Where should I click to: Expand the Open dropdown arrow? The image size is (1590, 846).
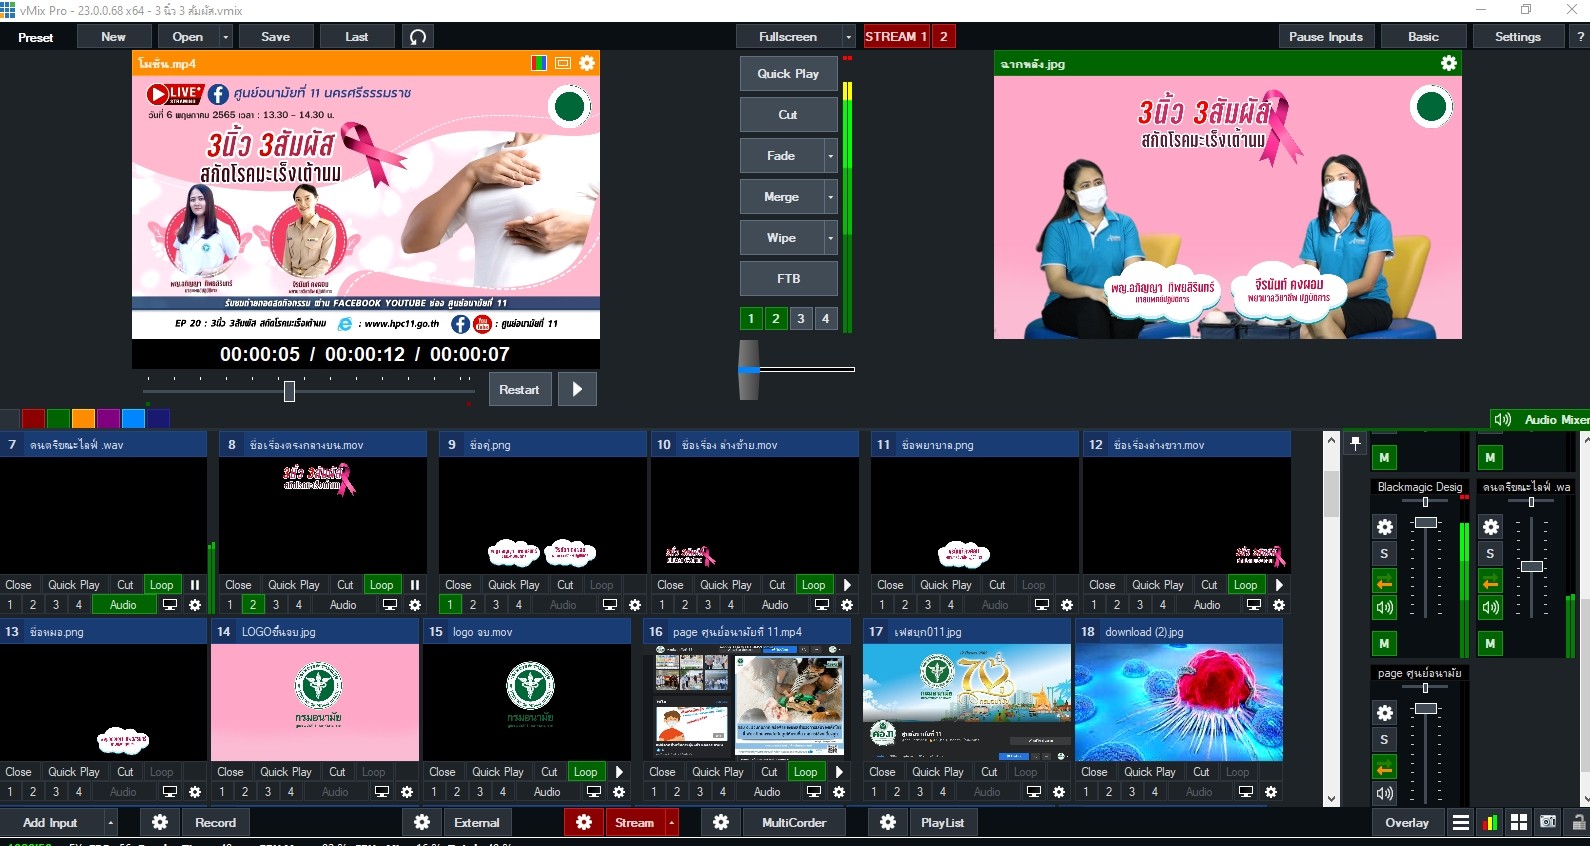tap(226, 37)
